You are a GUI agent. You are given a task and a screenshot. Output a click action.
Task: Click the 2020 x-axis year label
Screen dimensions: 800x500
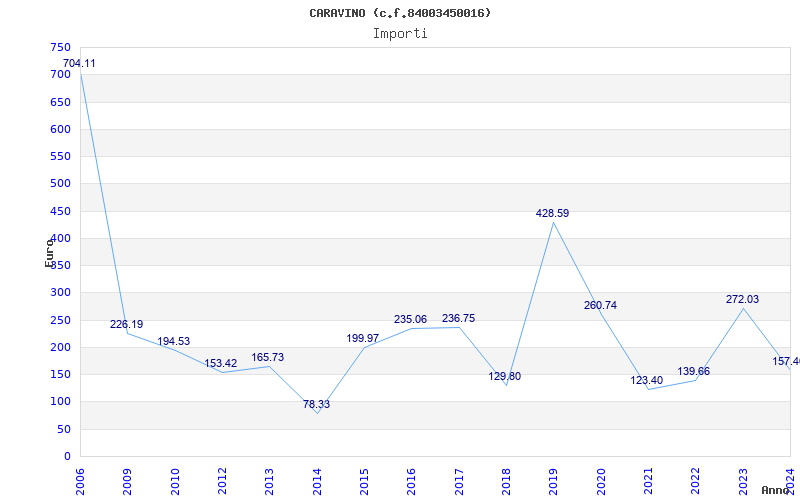[x=601, y=482]
